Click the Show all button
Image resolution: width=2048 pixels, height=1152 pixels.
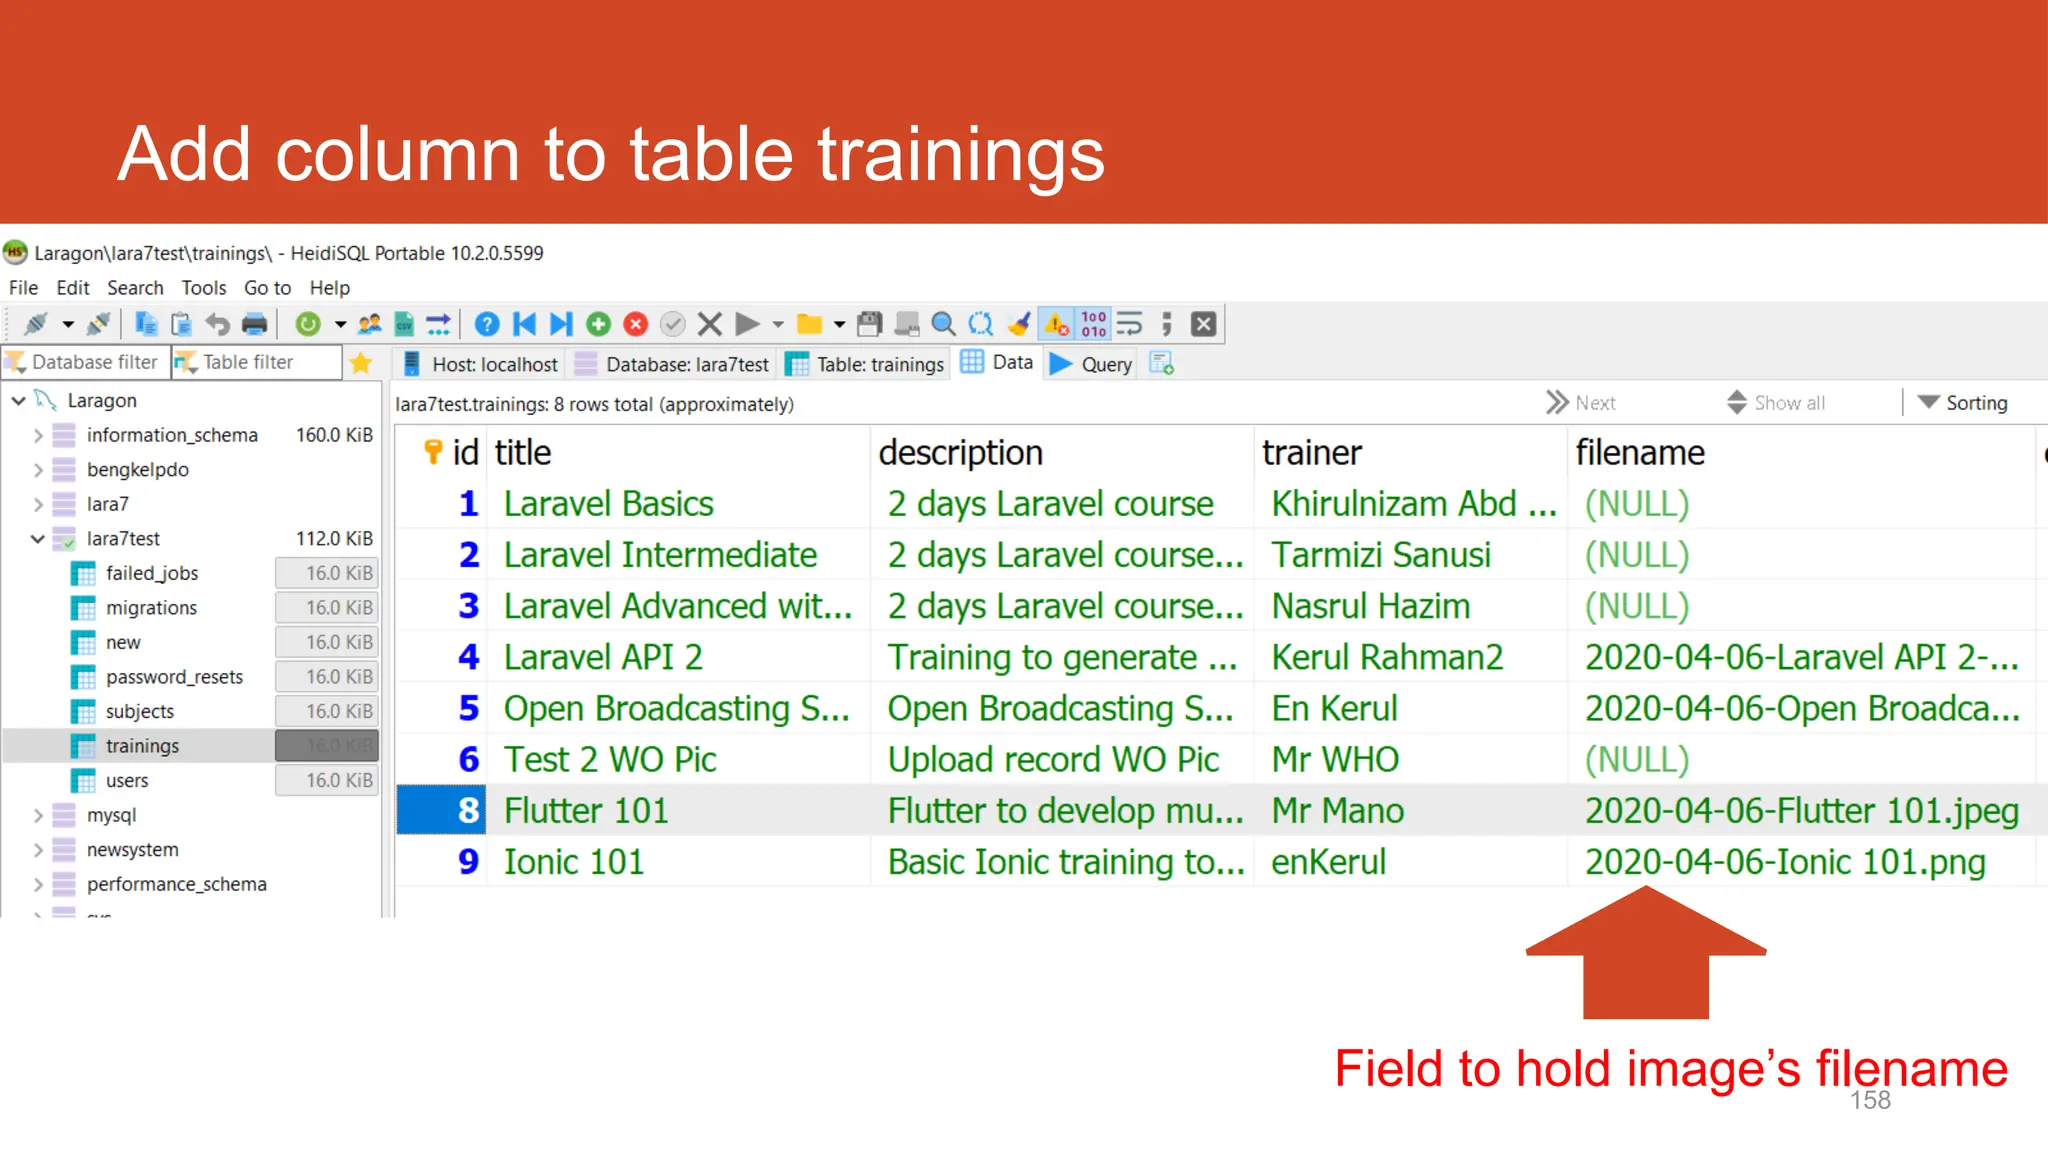coord(1776,403)
